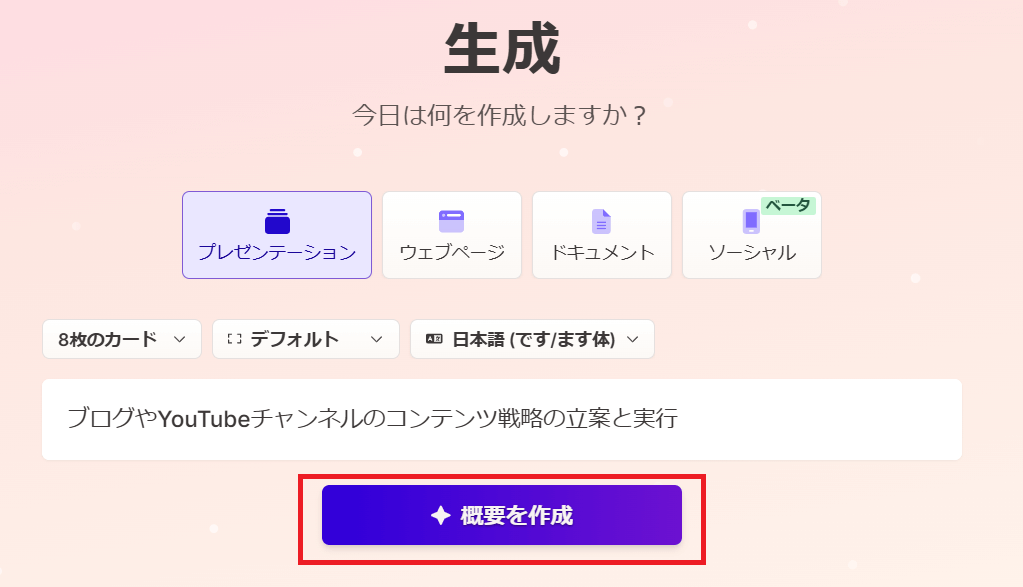This screenshot has height=587, width=1023.
Task: Open the 8枚のカード count dropdown
Action: [122, 339]
